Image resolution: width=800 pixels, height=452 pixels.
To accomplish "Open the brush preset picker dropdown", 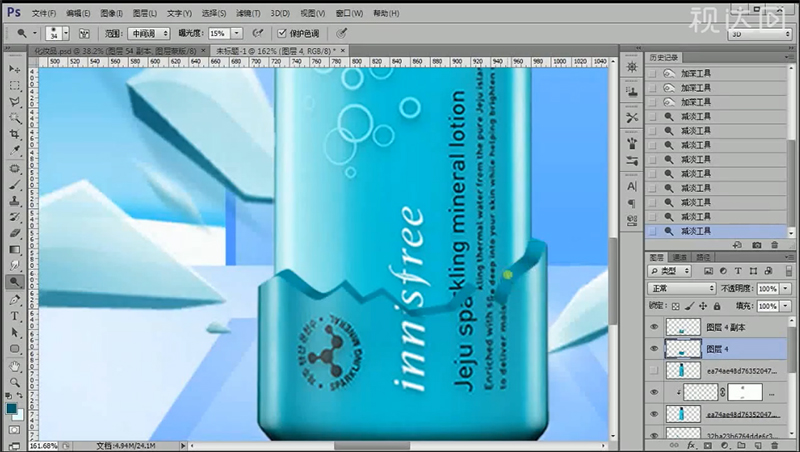I will pyautogui.click(x=66, y=34).
